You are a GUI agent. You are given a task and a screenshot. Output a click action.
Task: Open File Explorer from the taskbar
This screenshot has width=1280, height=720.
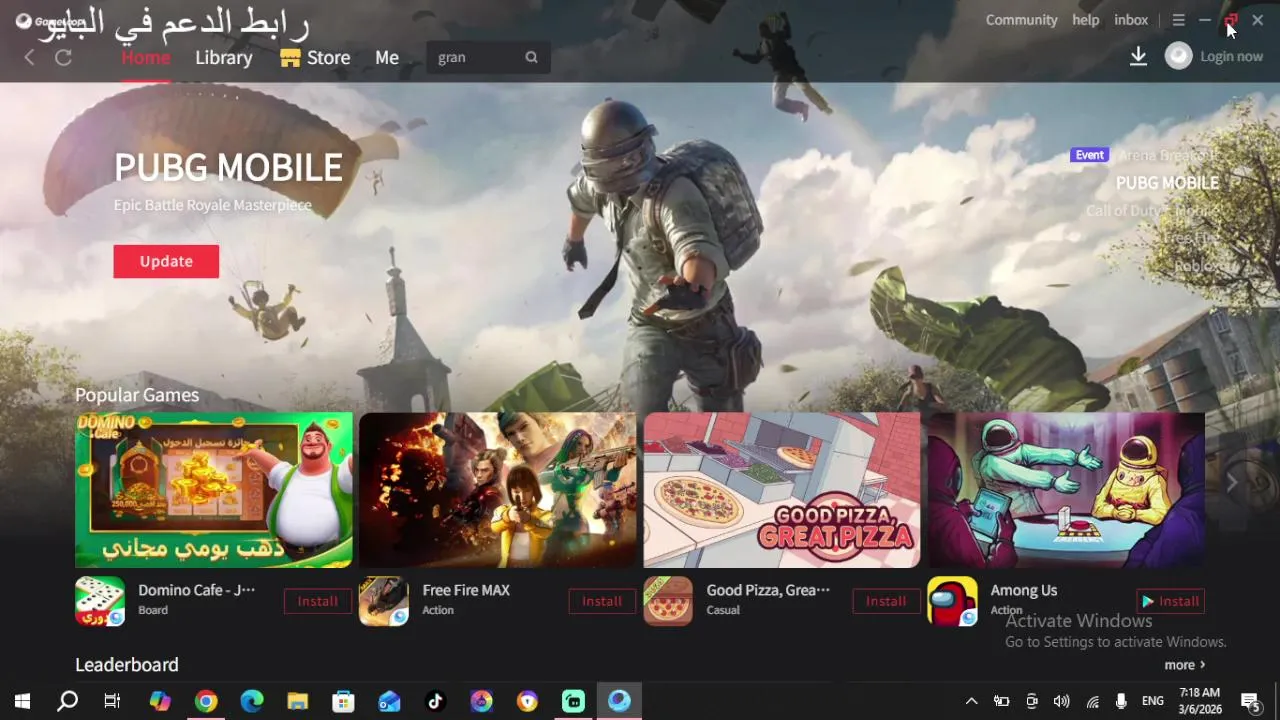coord(297,701)
